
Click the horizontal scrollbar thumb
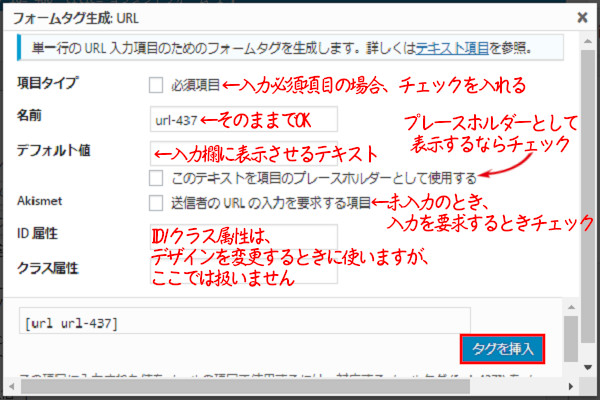(x=245, y=386)
